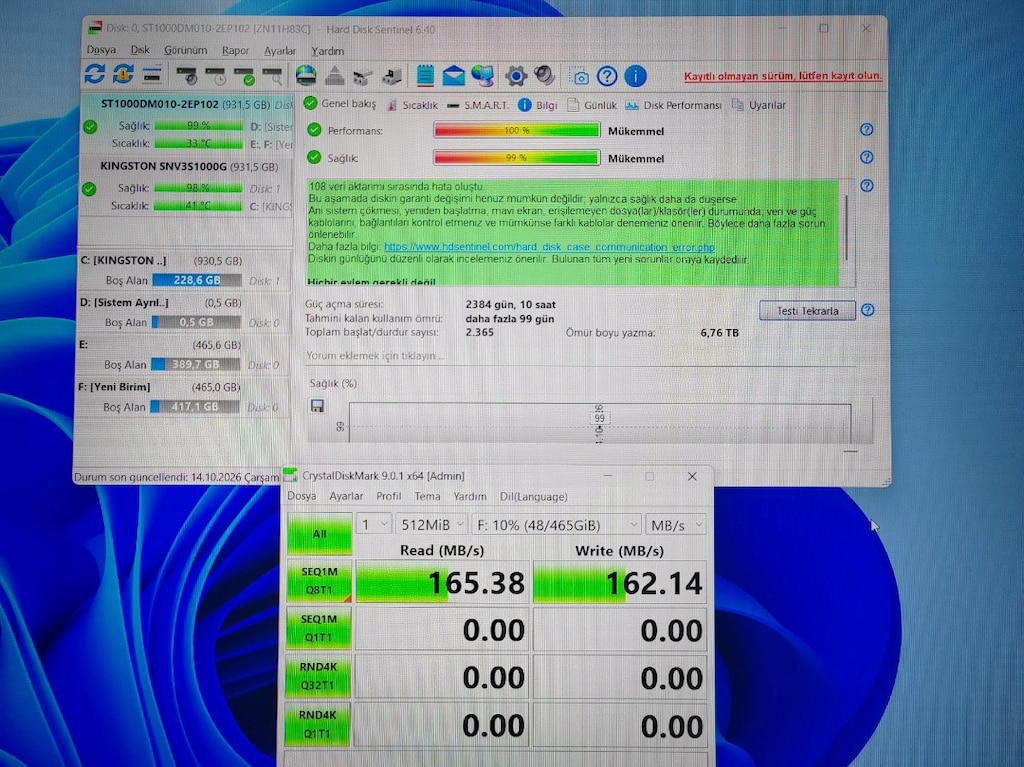The image size is (1024, 767).
Task: Open Tema menu in CrystalDiskMark
Action: (x=427, y=496)
